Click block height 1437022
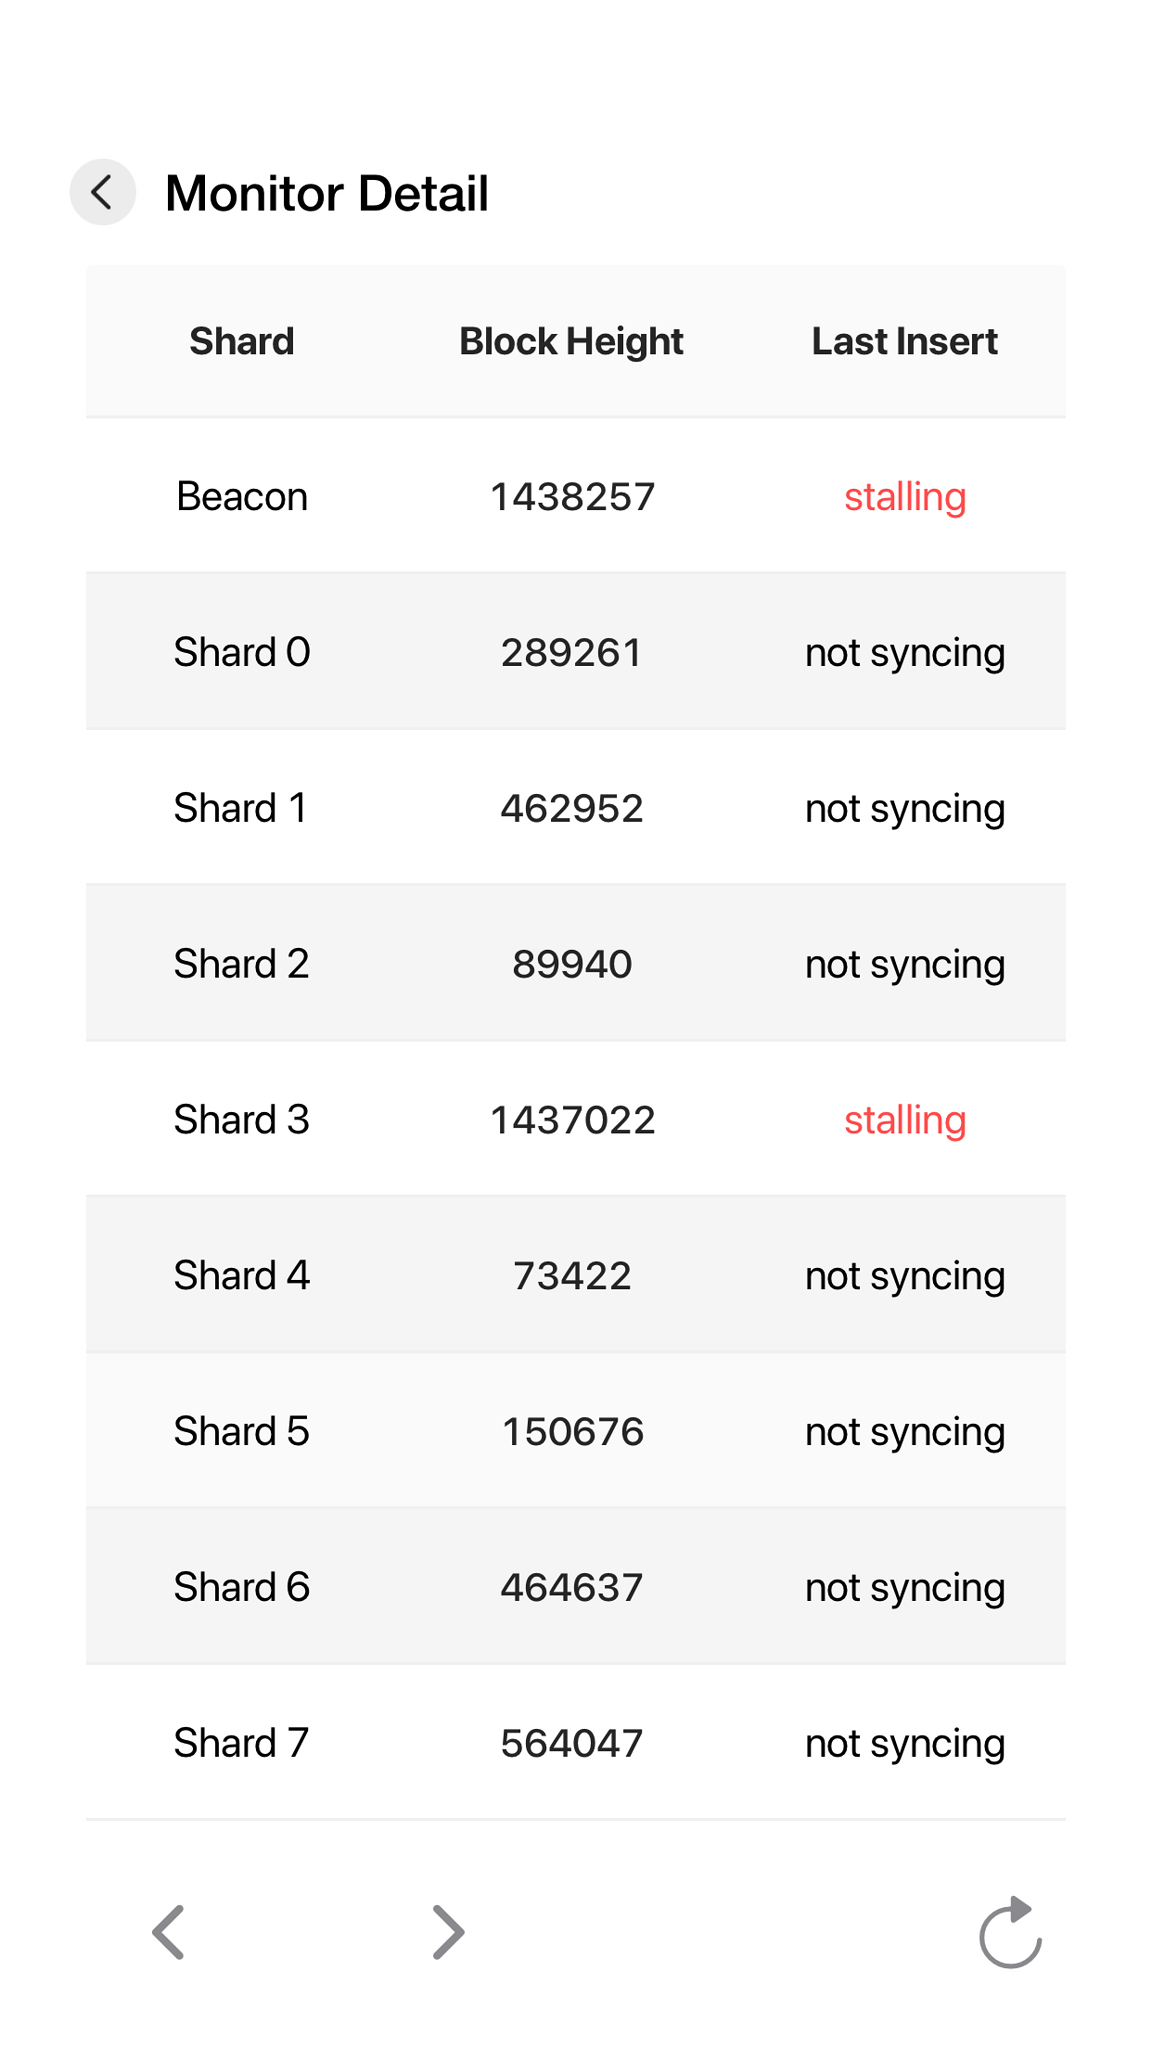 point(572,1120)
